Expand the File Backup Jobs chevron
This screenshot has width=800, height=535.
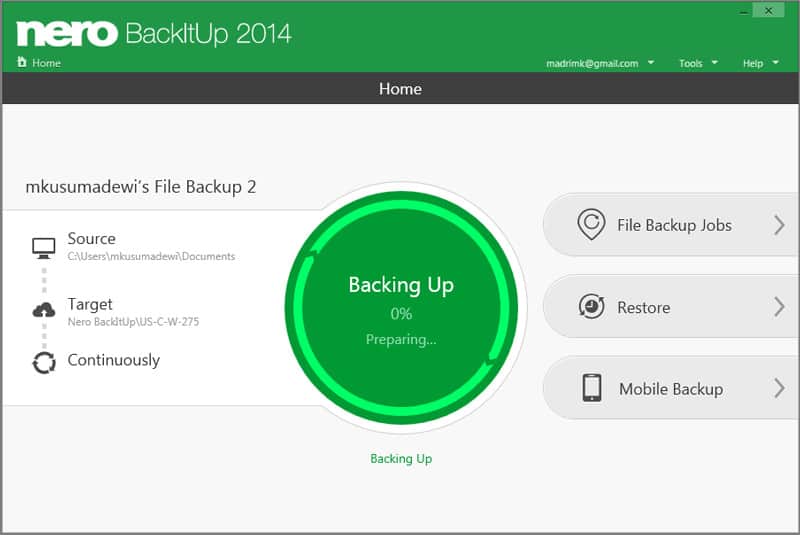click(x=779, y=225)
